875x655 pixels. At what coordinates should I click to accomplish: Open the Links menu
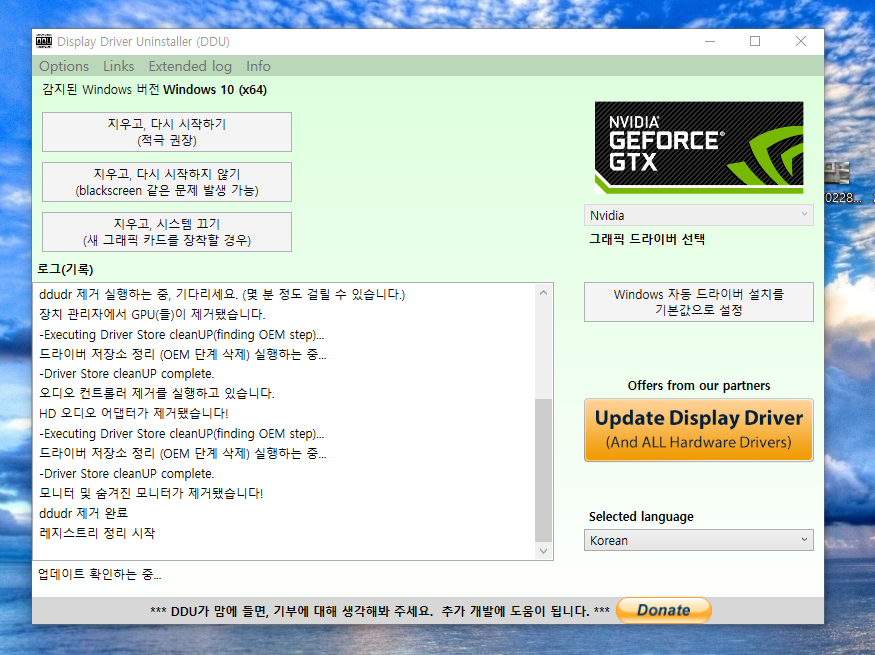tap(118, 66)
